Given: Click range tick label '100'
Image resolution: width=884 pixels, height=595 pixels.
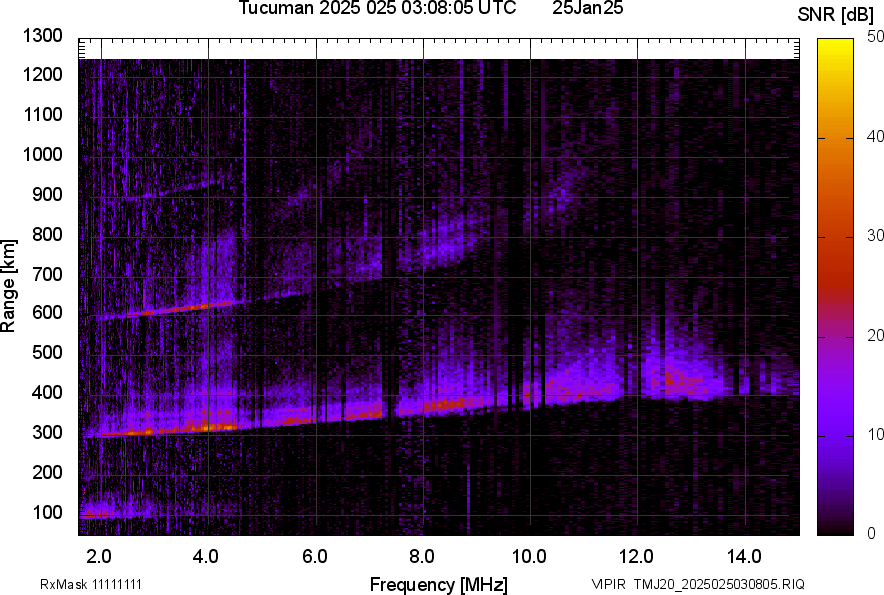Looking at the screenshot, I should pos(47,512).
